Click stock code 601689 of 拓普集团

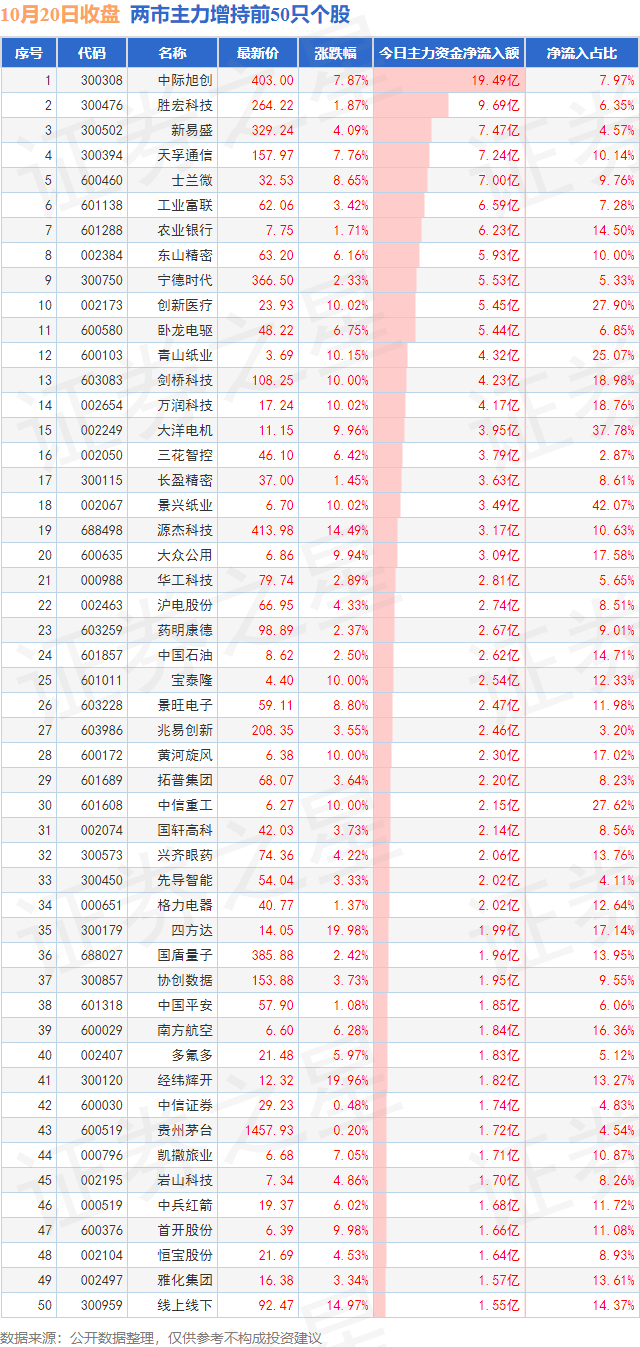(102, 780)
